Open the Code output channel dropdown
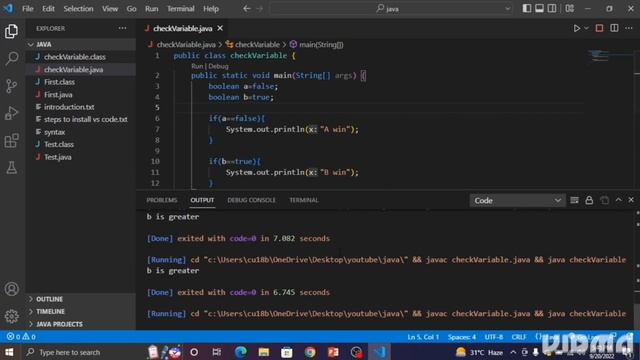 coord(517,200)
